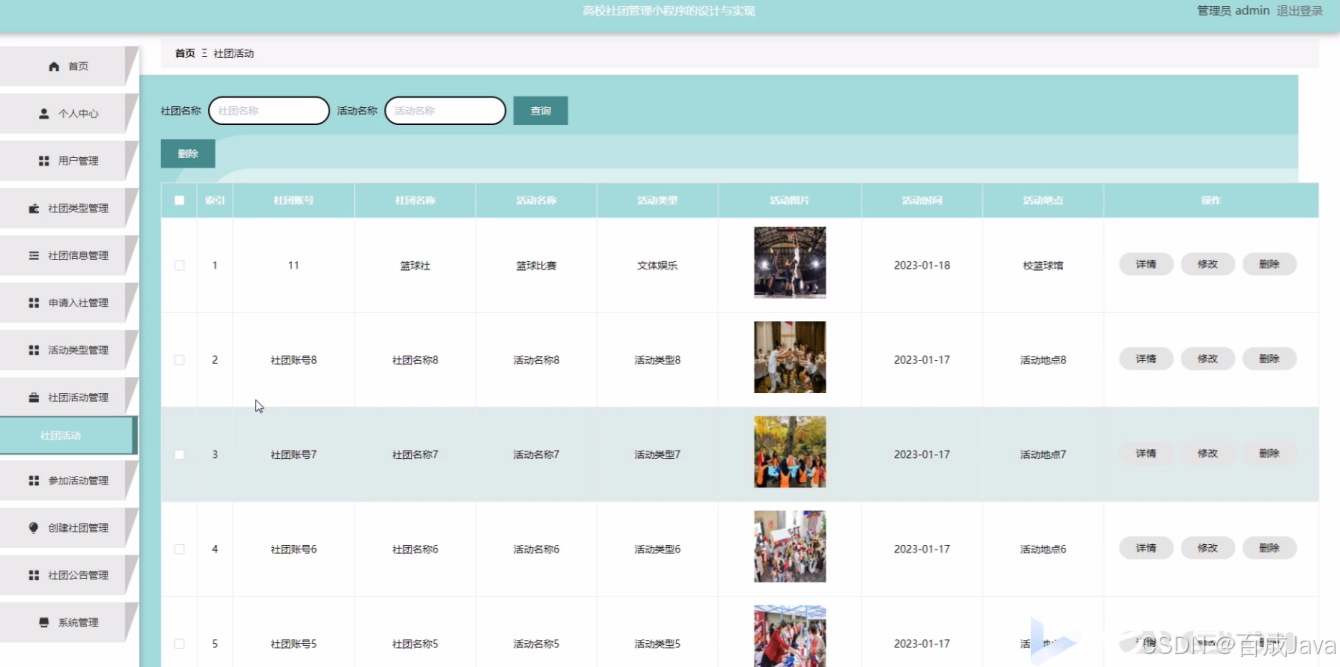Check the checkbox for row 5 社团名称5

(x=179, y=643)
